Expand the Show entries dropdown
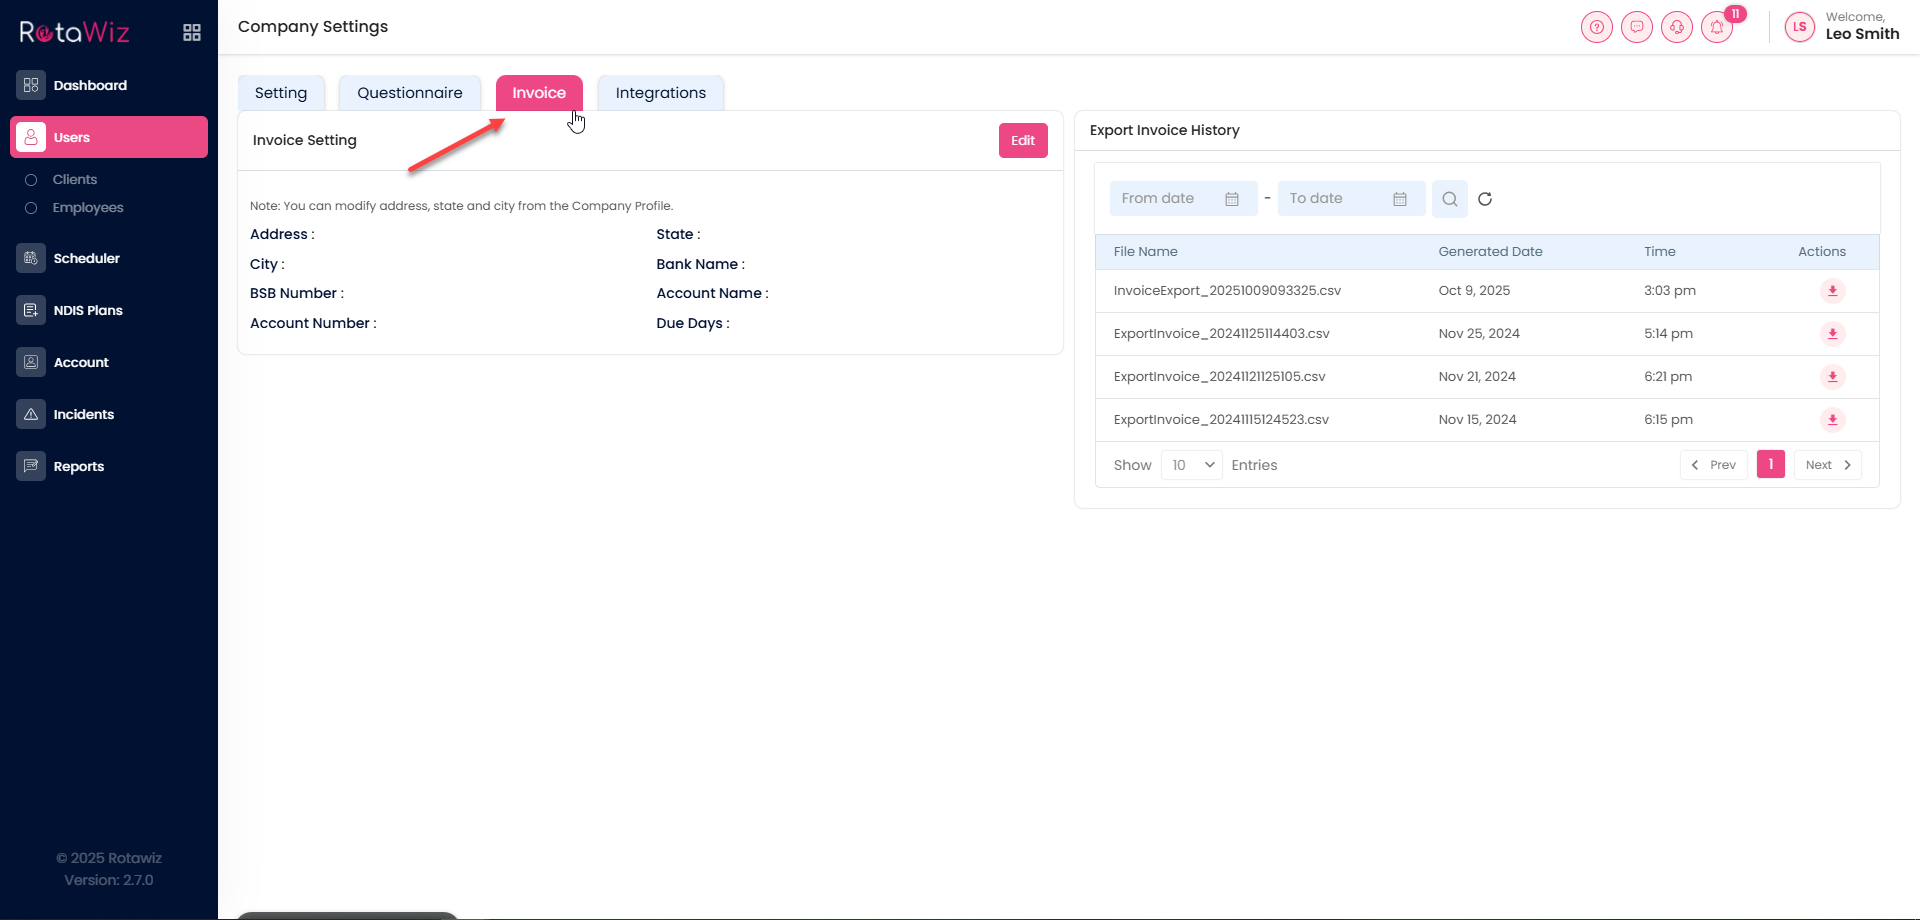This screenshot has width=1920, height=920. coord(1191,465)
